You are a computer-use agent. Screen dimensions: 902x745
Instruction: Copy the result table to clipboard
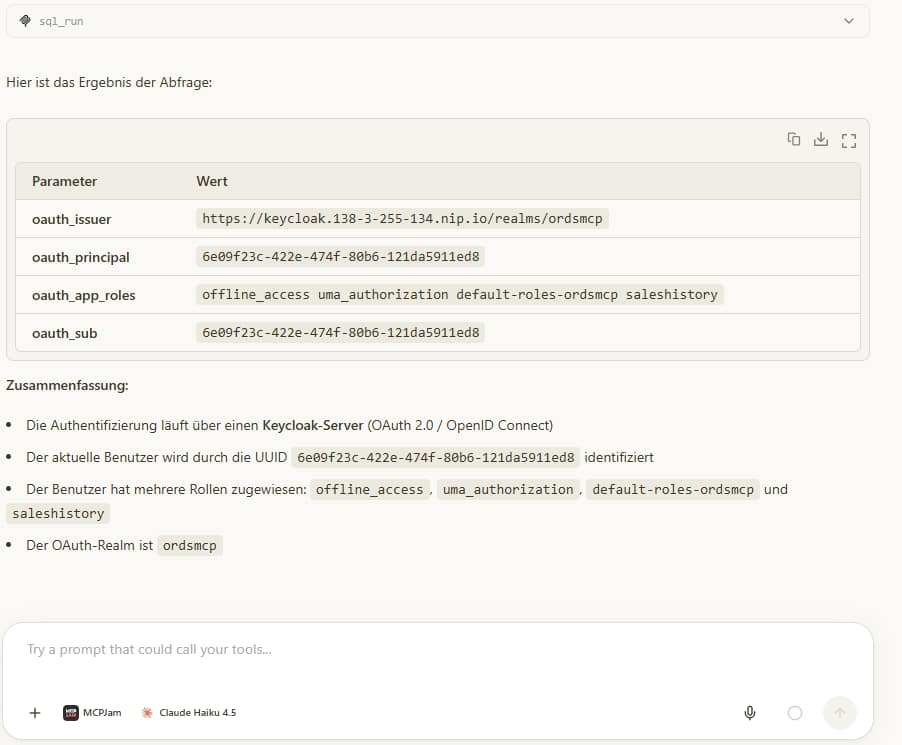(x=794, y=140)
